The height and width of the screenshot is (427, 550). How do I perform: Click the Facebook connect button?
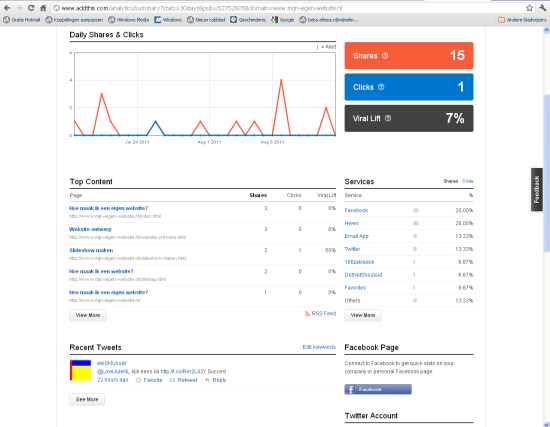point(378,389)
